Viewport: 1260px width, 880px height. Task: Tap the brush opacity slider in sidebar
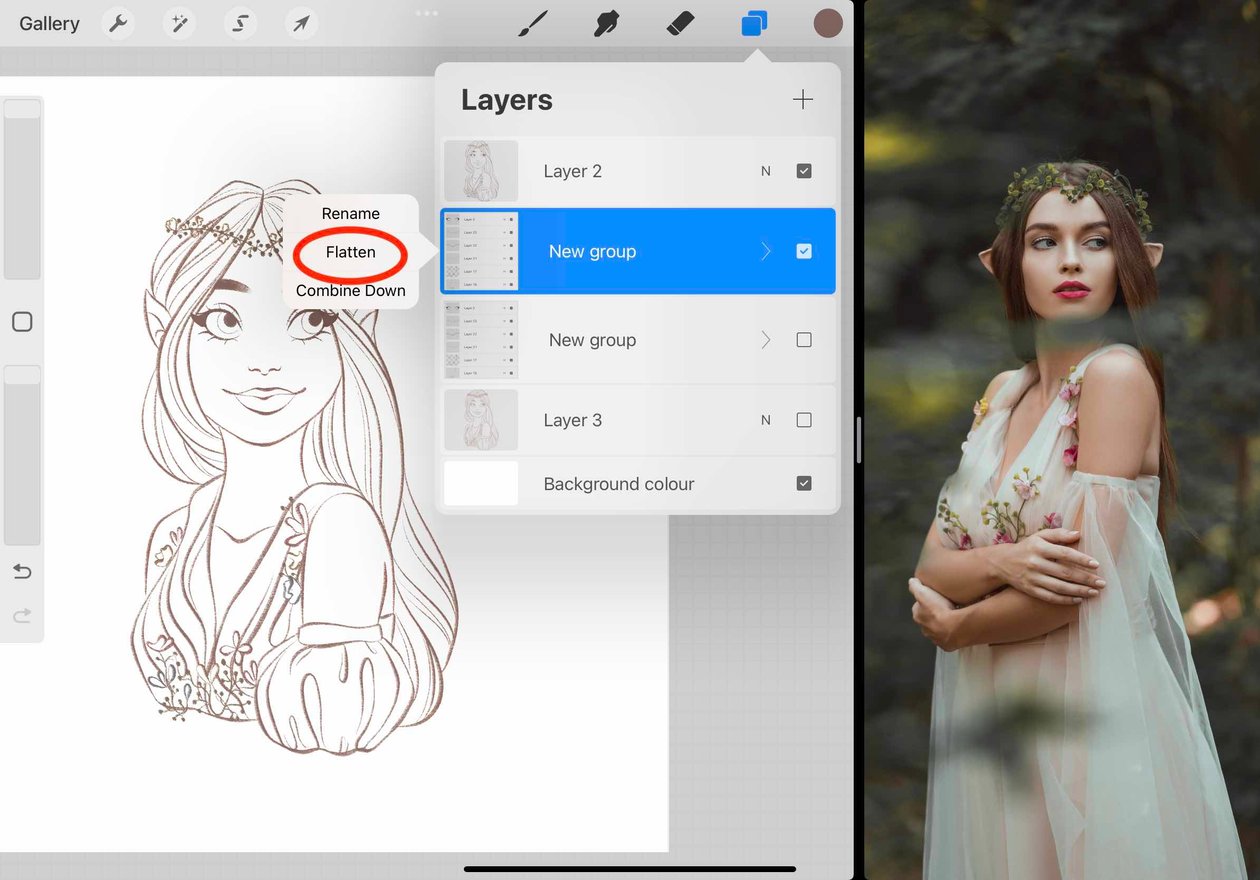(x=22, y=455)
